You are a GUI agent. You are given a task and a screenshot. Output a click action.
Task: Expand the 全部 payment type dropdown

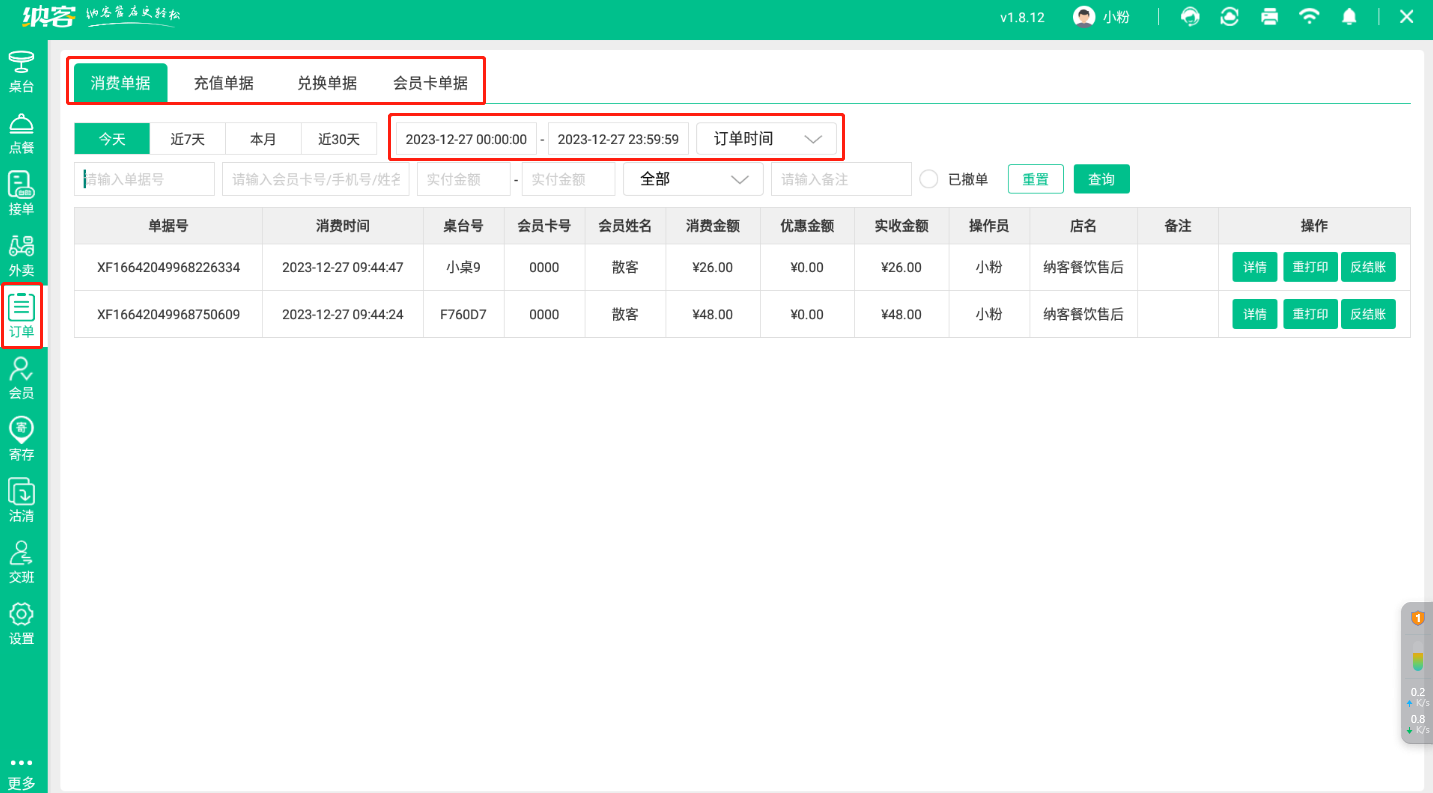(x=692, y=178)
